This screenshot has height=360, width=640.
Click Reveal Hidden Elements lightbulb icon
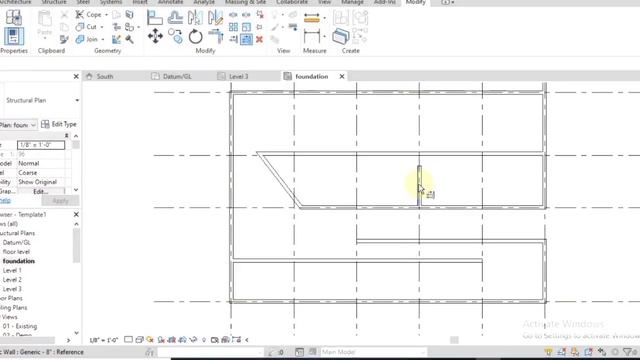[204, 340]
